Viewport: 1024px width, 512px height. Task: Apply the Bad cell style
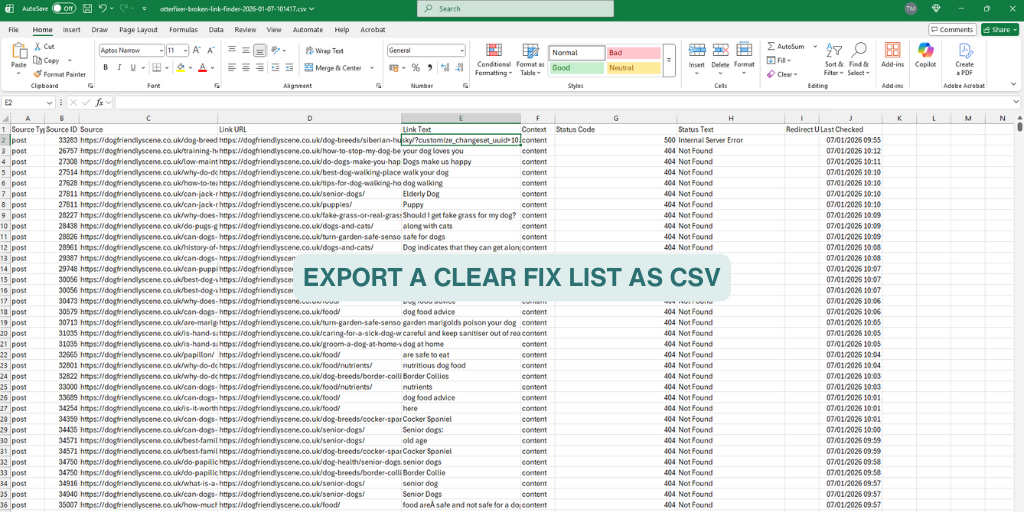633,53
